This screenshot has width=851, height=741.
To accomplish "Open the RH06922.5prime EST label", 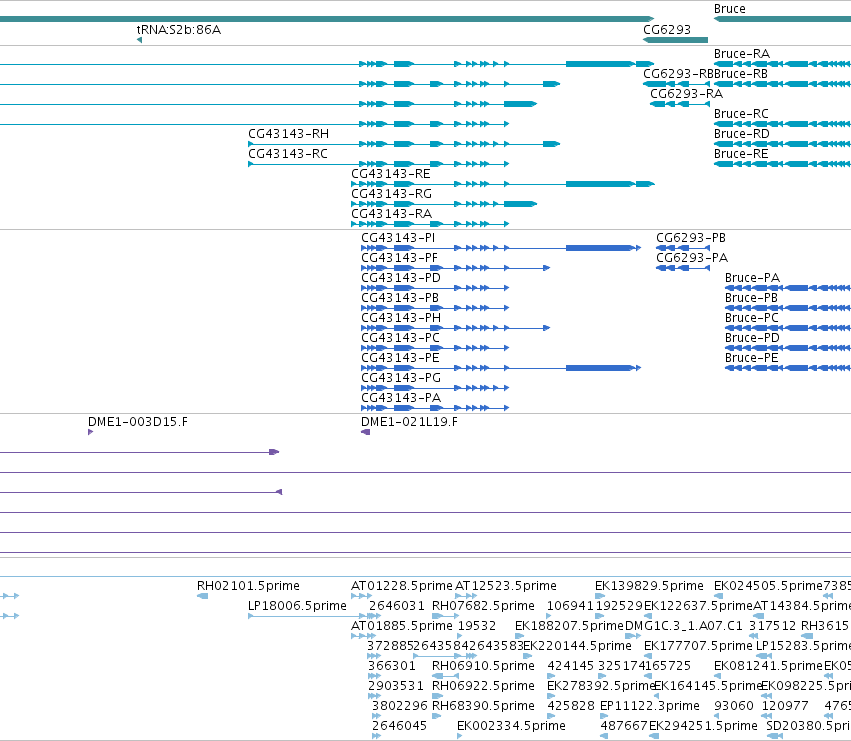I will (x=483, y=686).
